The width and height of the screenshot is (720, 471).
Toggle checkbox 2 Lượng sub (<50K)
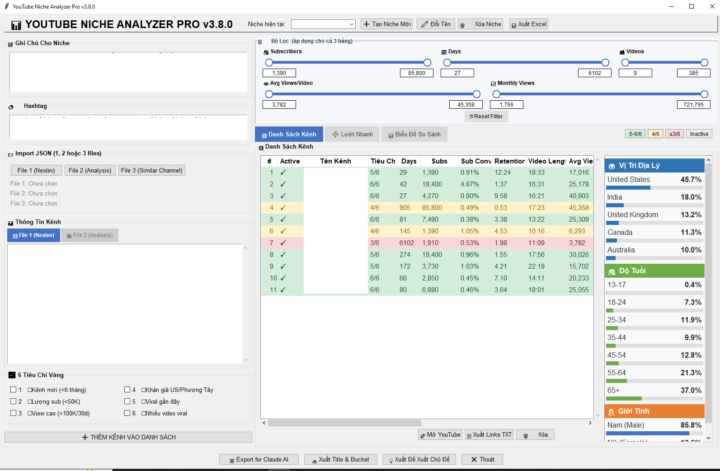(13, 401)
